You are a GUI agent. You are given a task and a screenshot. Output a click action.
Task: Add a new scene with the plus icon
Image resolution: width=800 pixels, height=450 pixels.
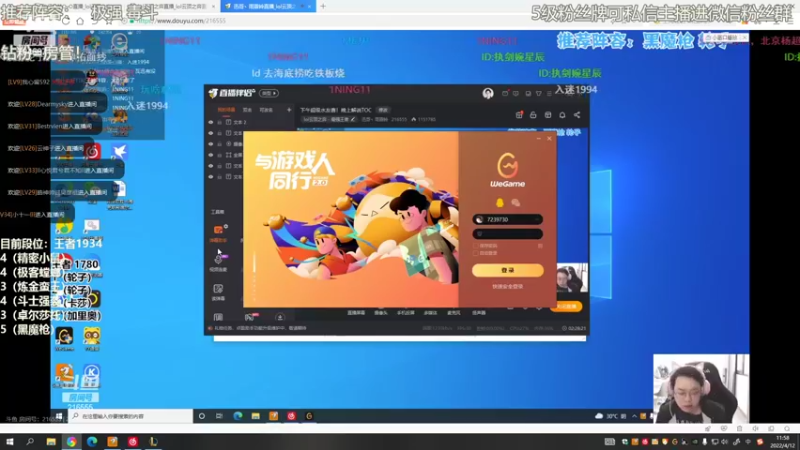click(289, 110)
